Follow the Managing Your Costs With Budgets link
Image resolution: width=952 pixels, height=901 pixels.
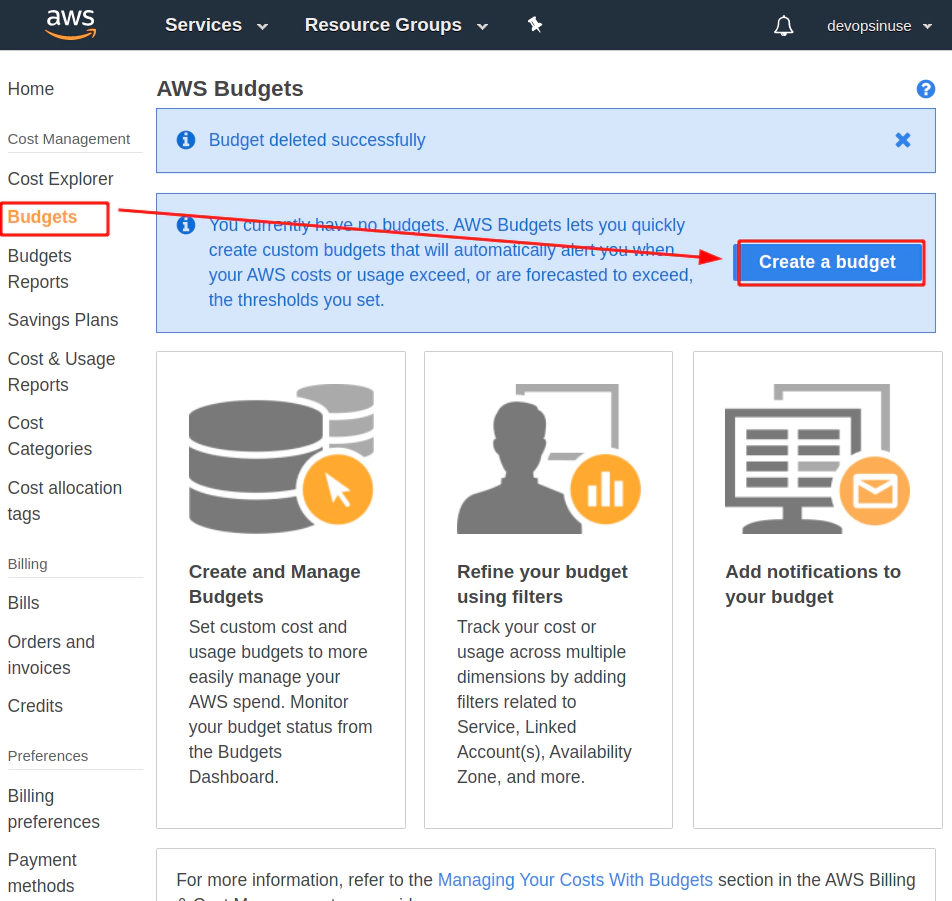(x=575, y=880)
